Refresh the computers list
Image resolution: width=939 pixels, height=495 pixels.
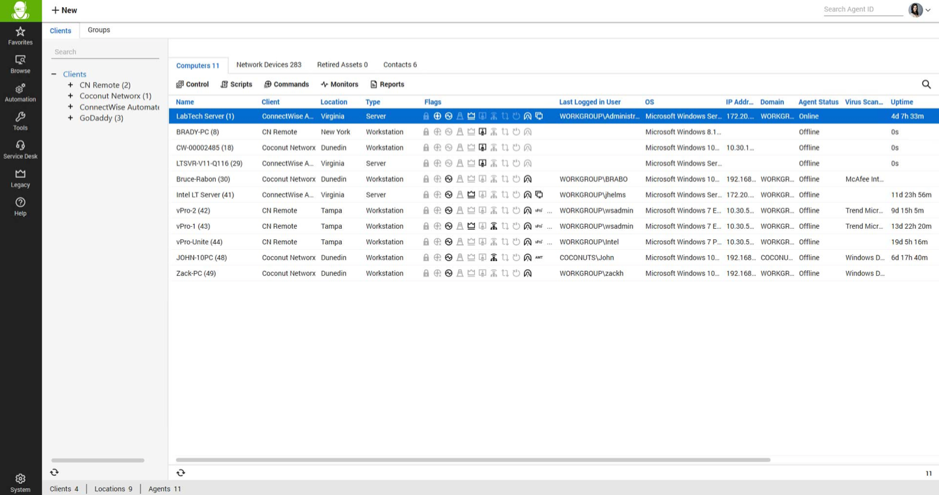181,472
